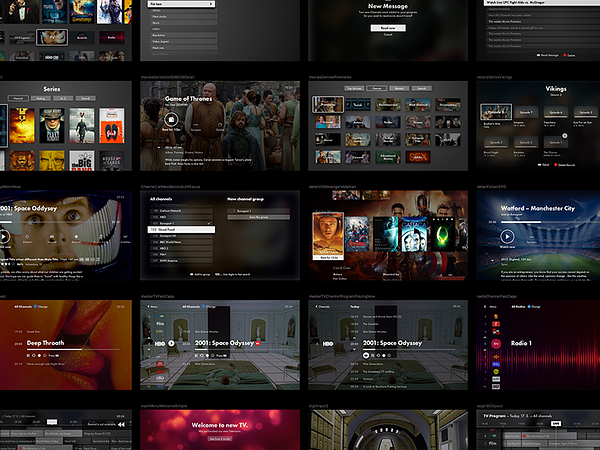Select Cartoon Network channel row

point(181,211)
